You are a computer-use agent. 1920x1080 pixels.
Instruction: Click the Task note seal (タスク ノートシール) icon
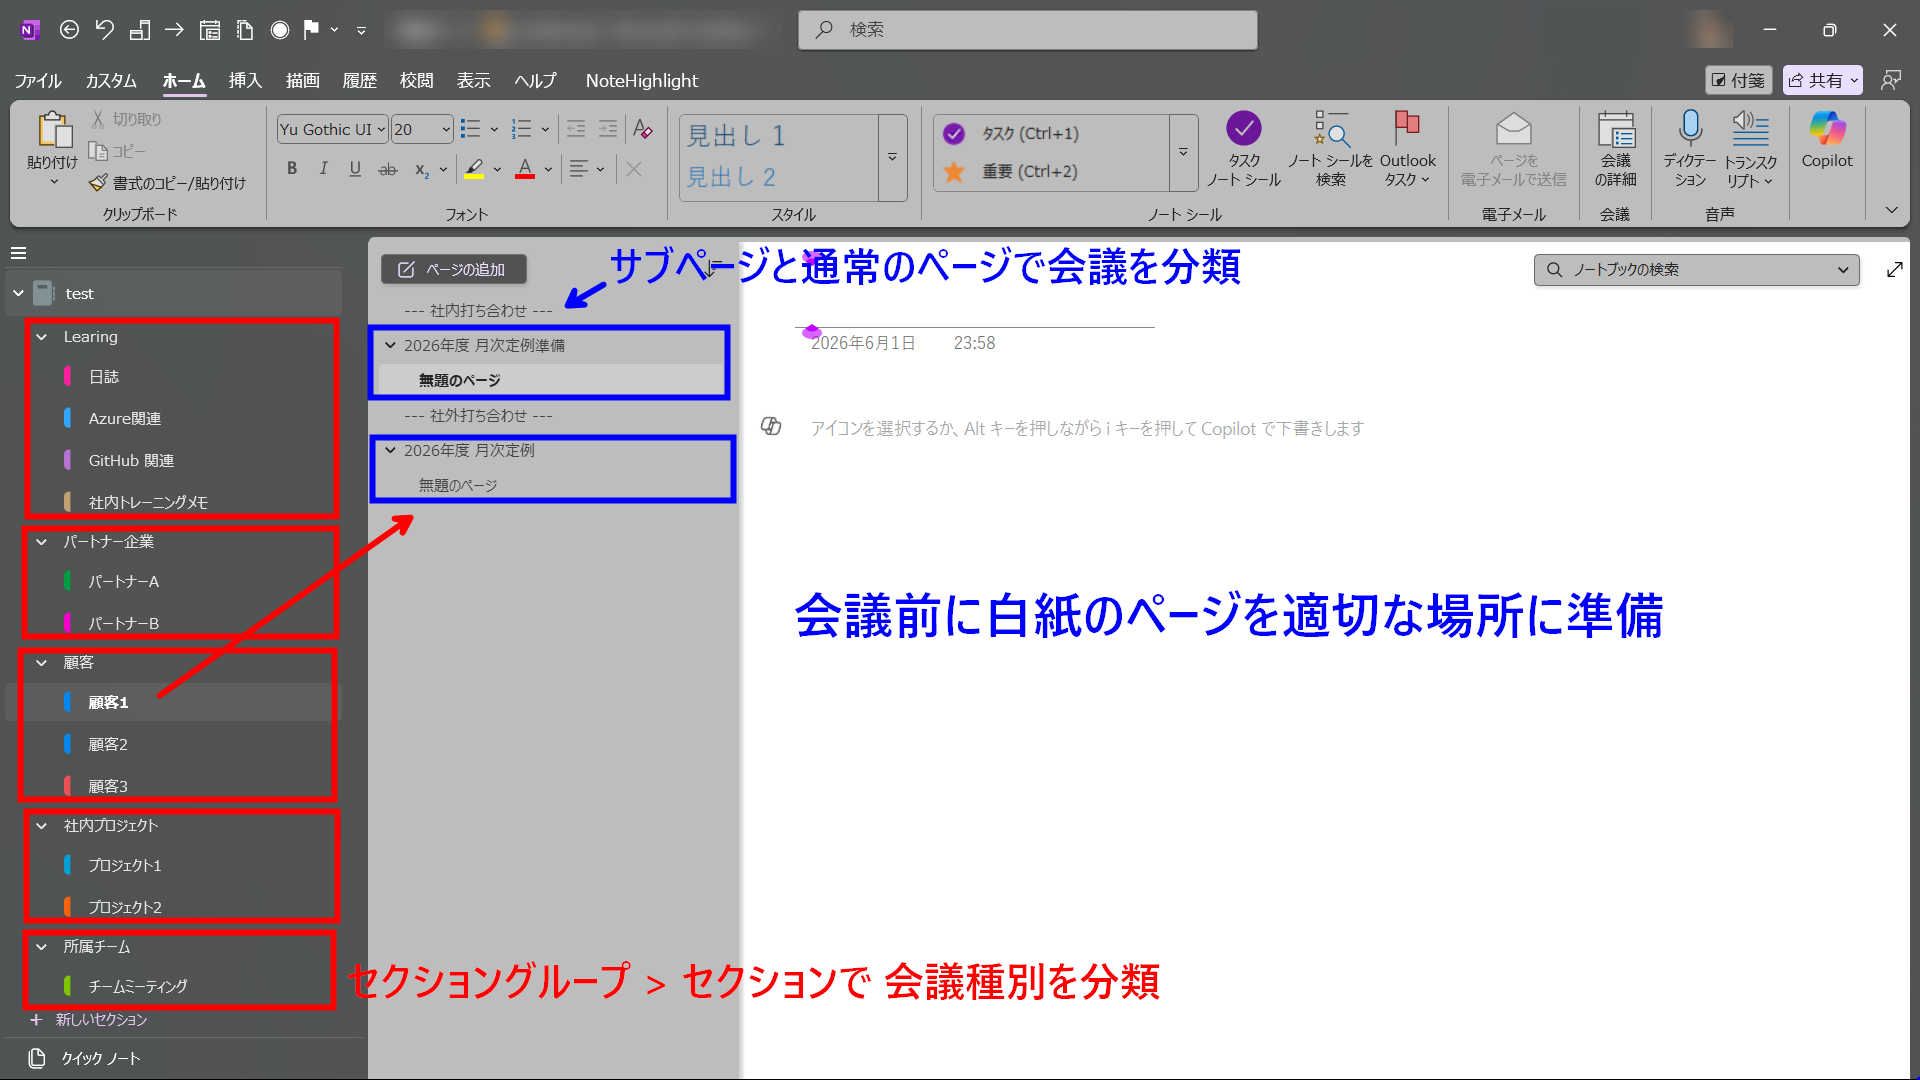[x=1243, y=129]
